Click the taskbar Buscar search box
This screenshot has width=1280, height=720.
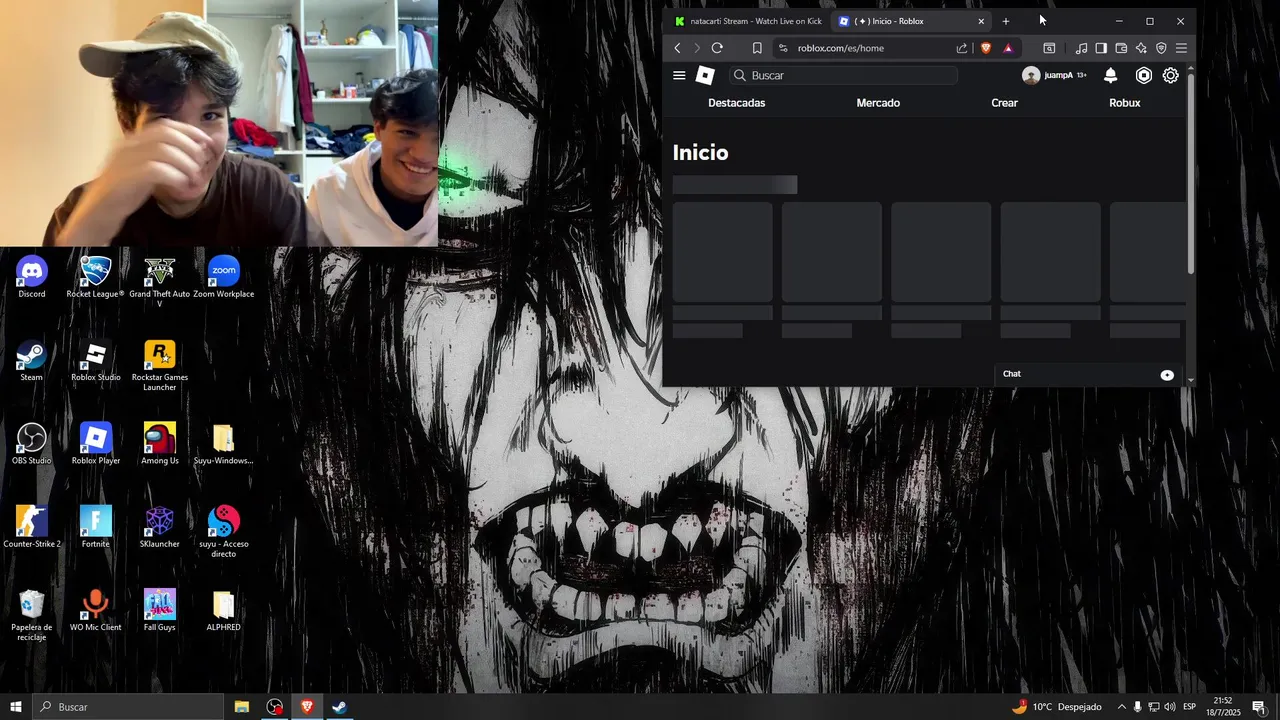click(x=128, y=707)
